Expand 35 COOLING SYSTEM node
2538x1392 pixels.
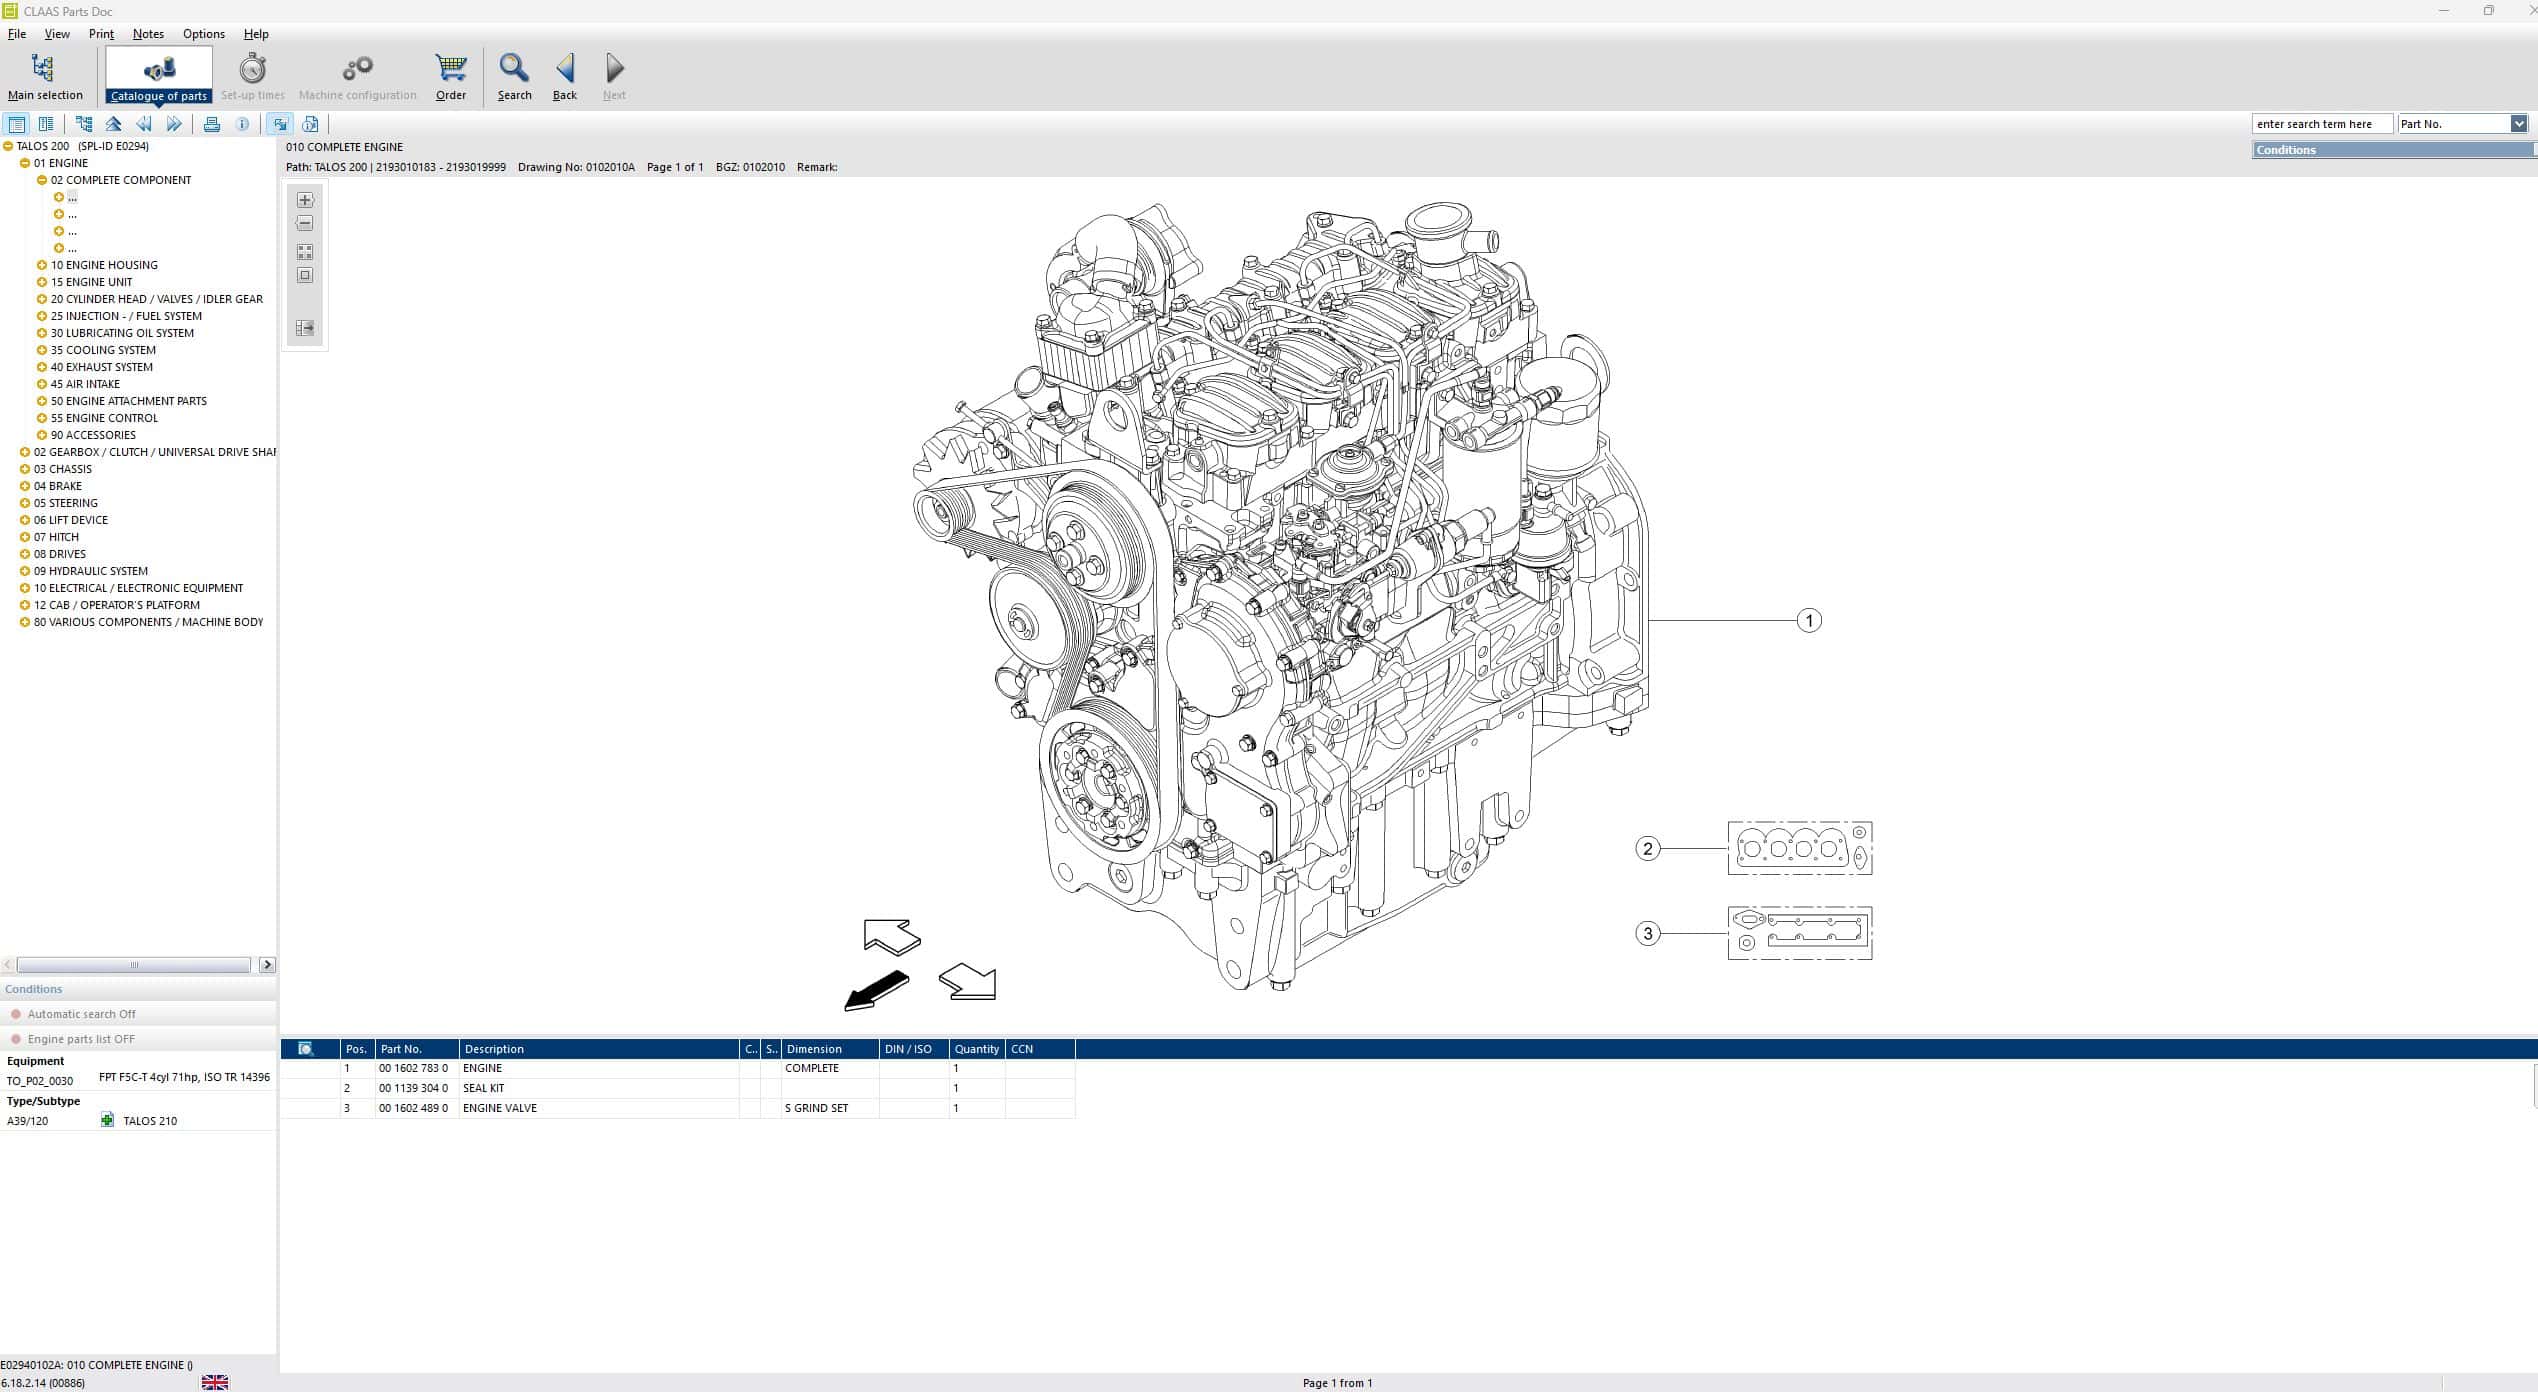42,350
